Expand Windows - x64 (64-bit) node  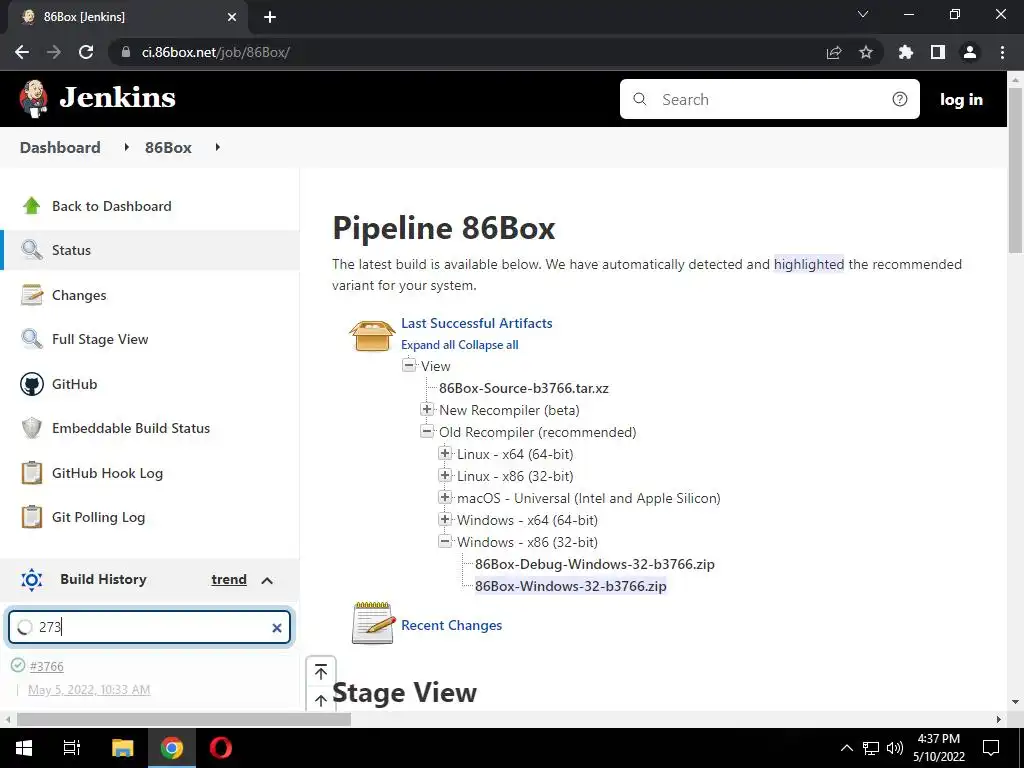pos(445,519)
